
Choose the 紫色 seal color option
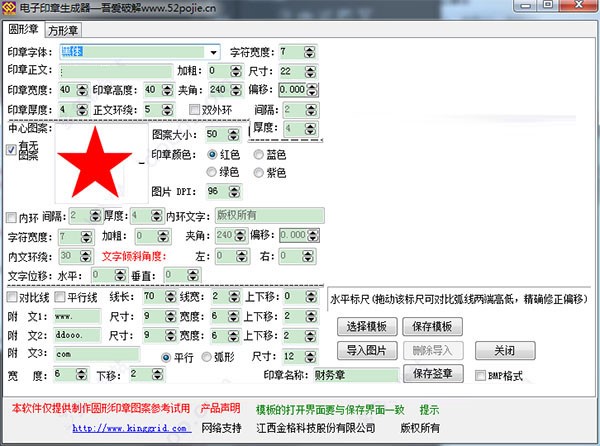coord(258,172)
